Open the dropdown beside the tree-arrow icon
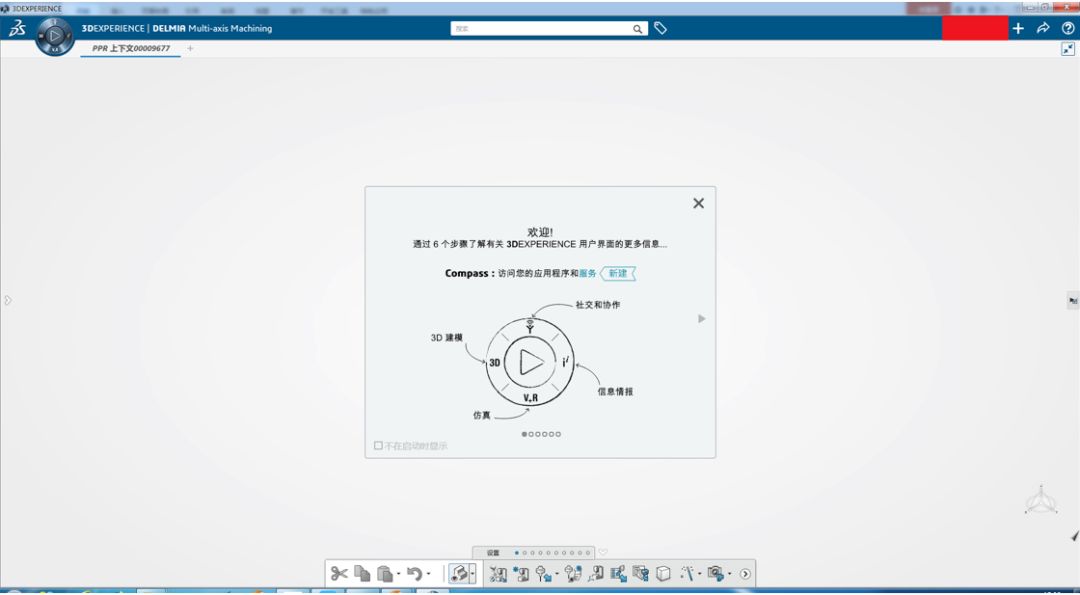This screenshot has width=1080, height=595. (x=557, y=574)
